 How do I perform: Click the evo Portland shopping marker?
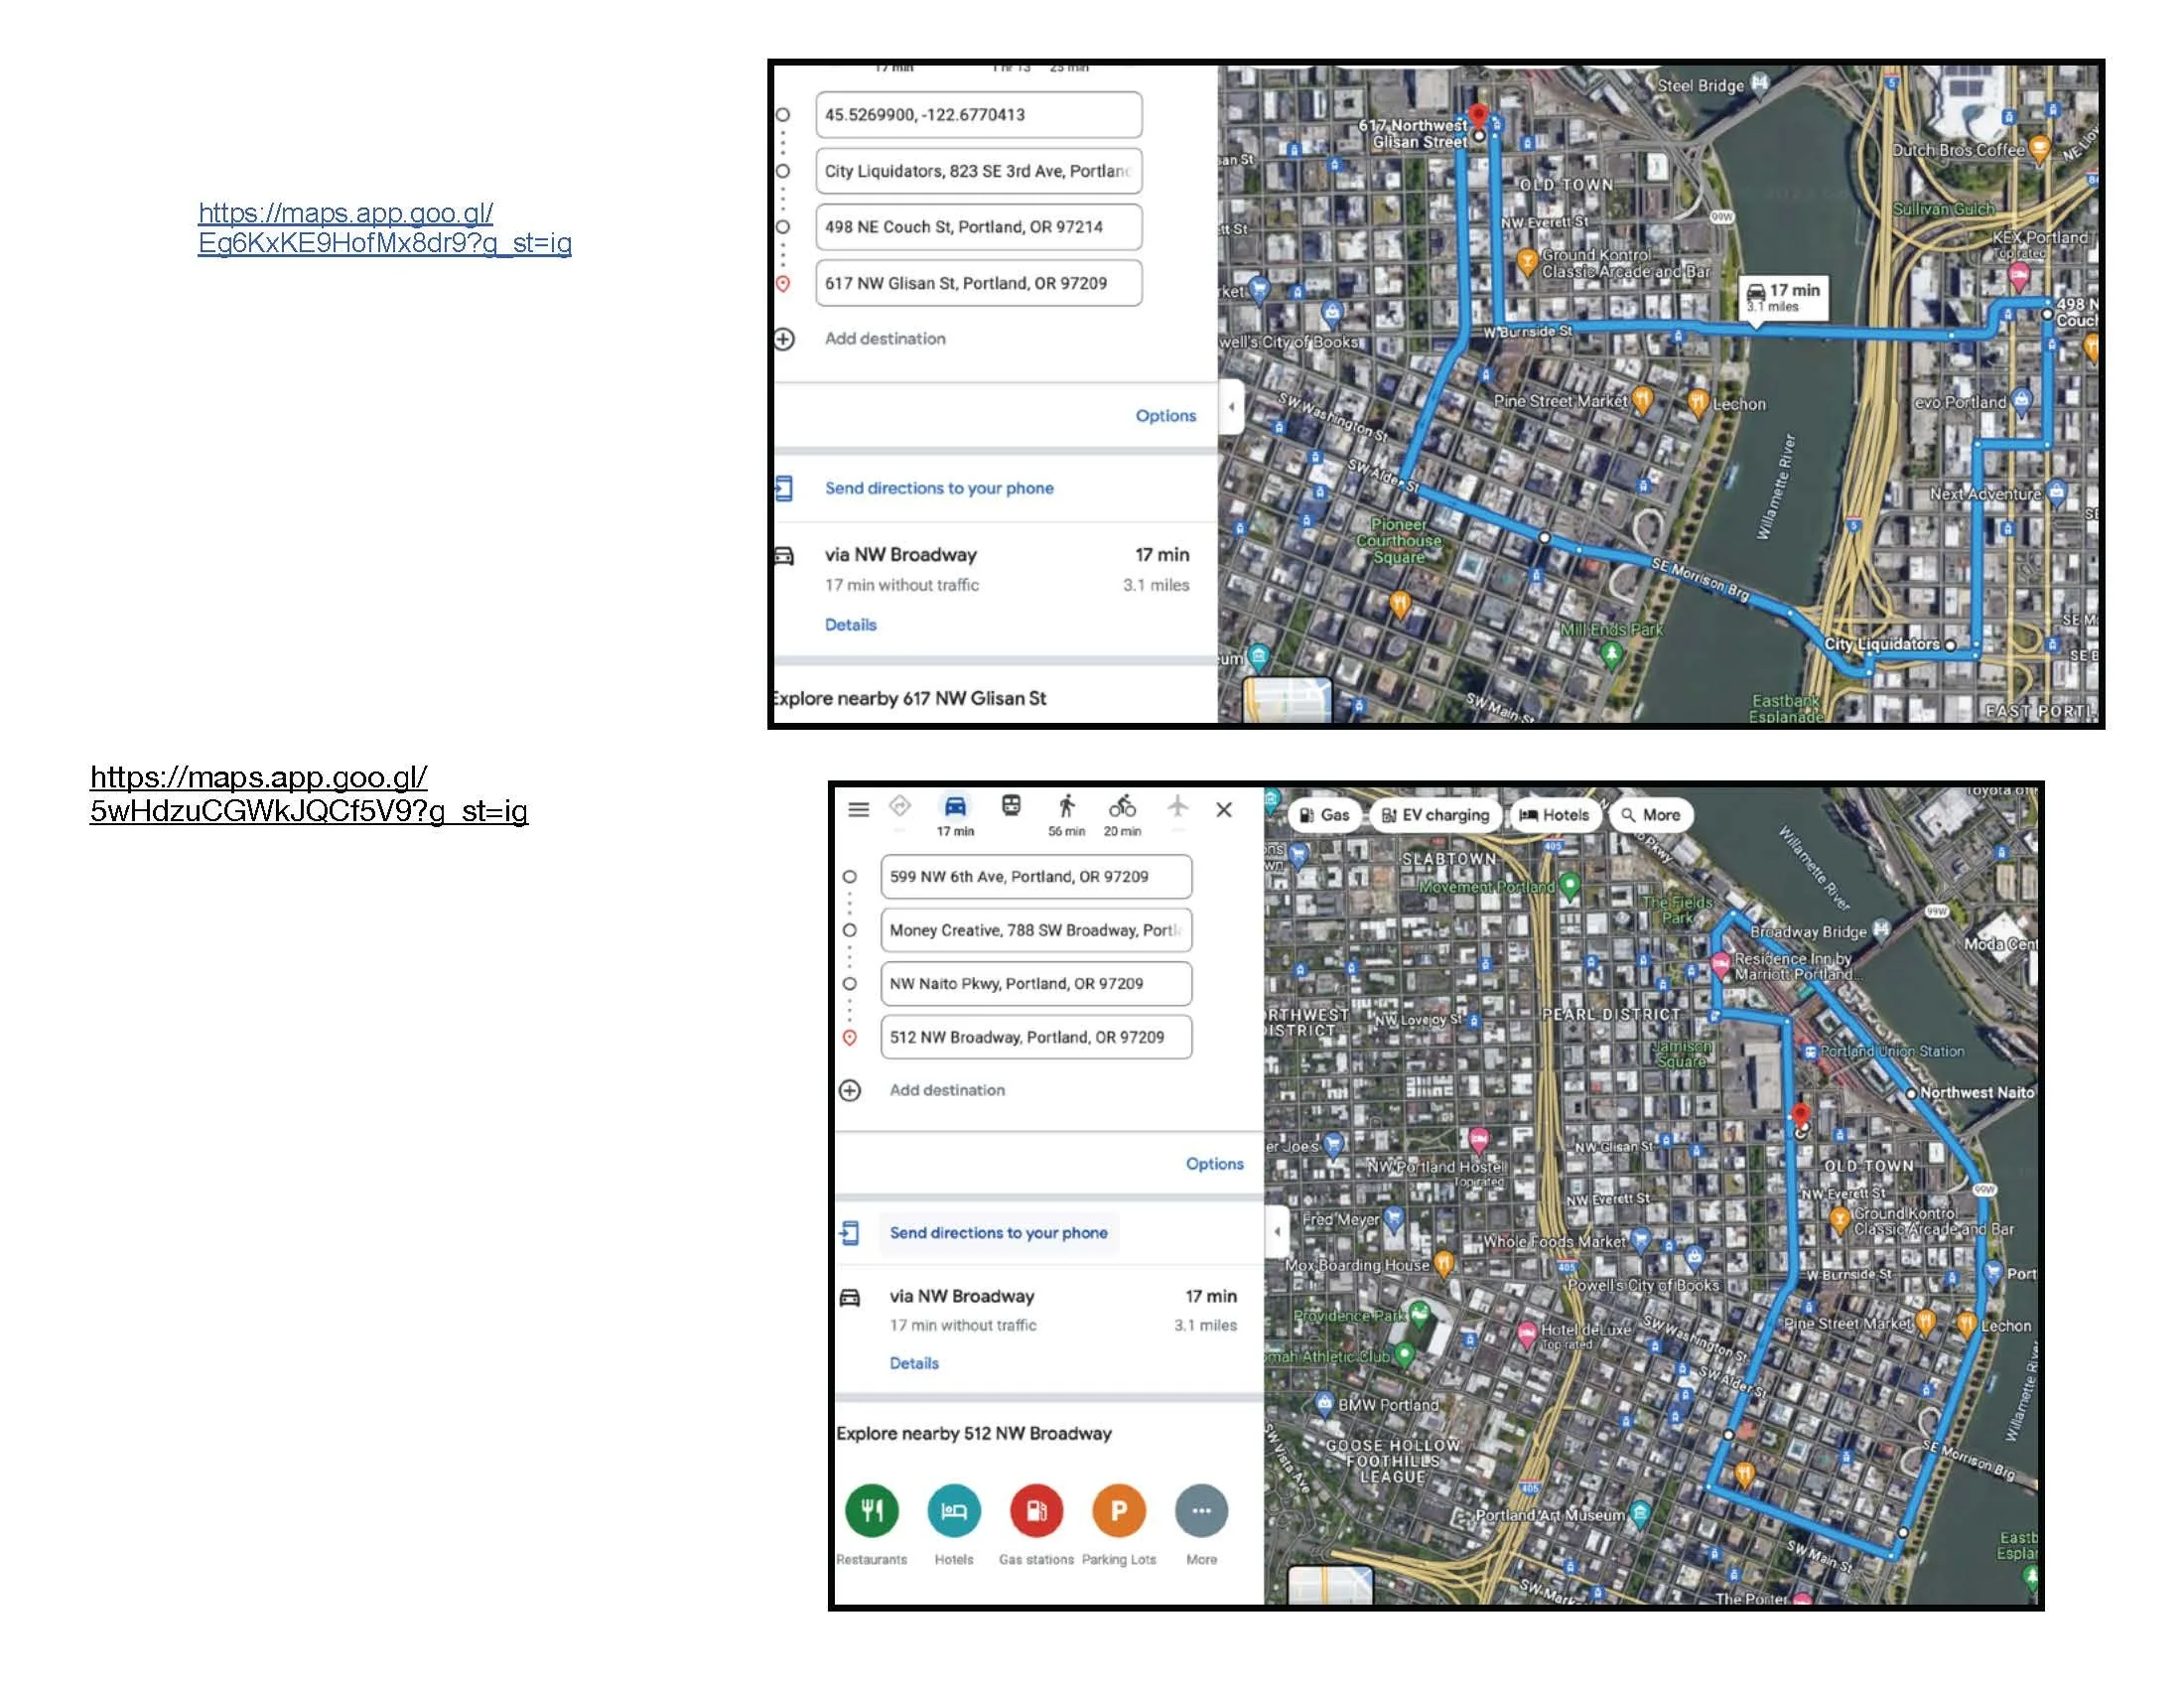click(x=2021, y=401)
